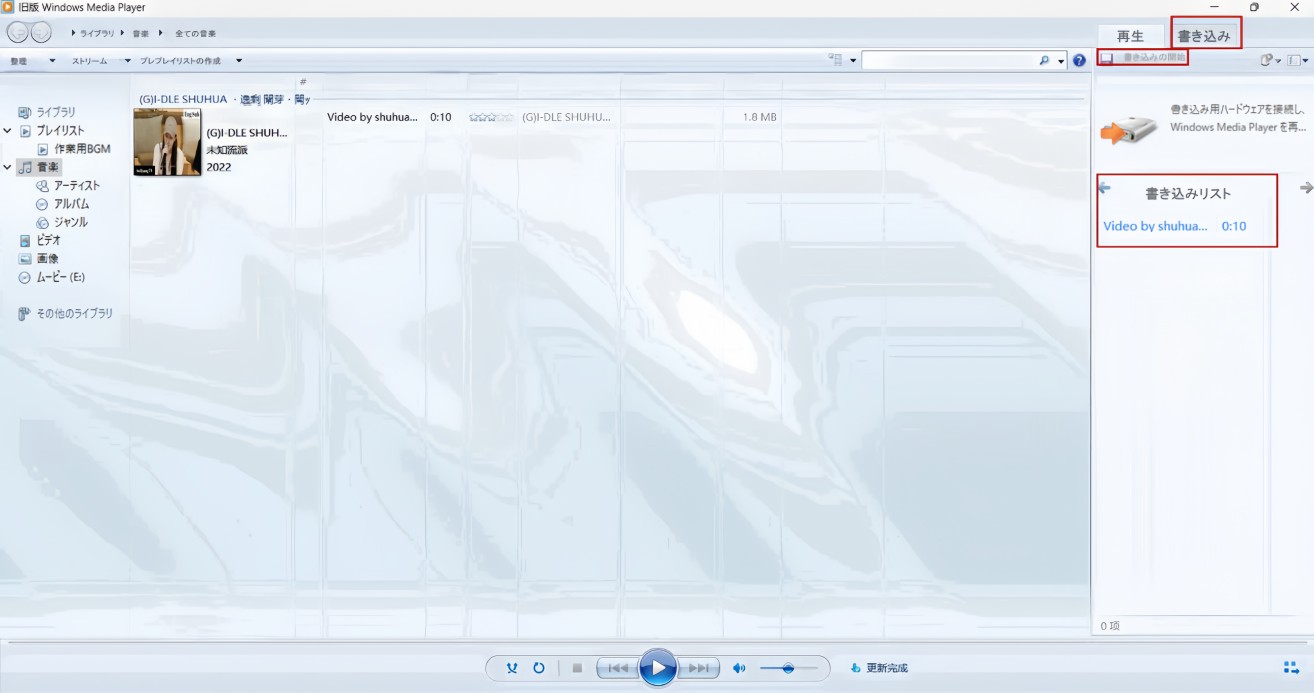The height and width of the screenshot is (693, 1314).
Task: Open the ストリーム menu
Action: point(101,61)
